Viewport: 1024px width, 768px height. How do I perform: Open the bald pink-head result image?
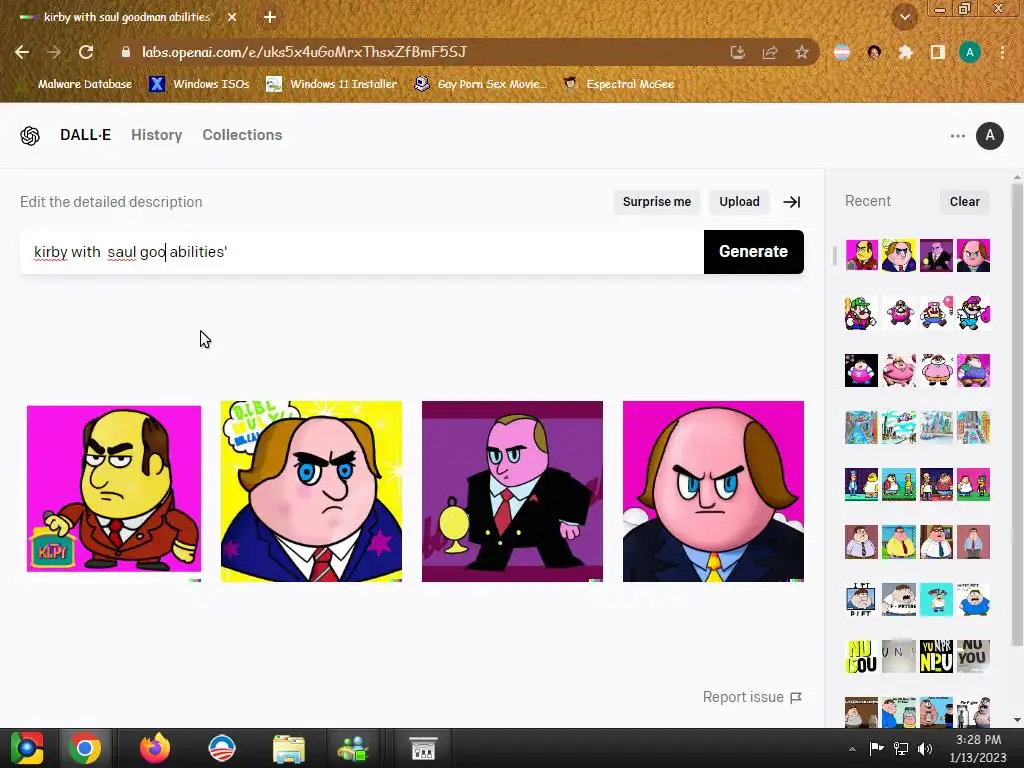[713, 491]
